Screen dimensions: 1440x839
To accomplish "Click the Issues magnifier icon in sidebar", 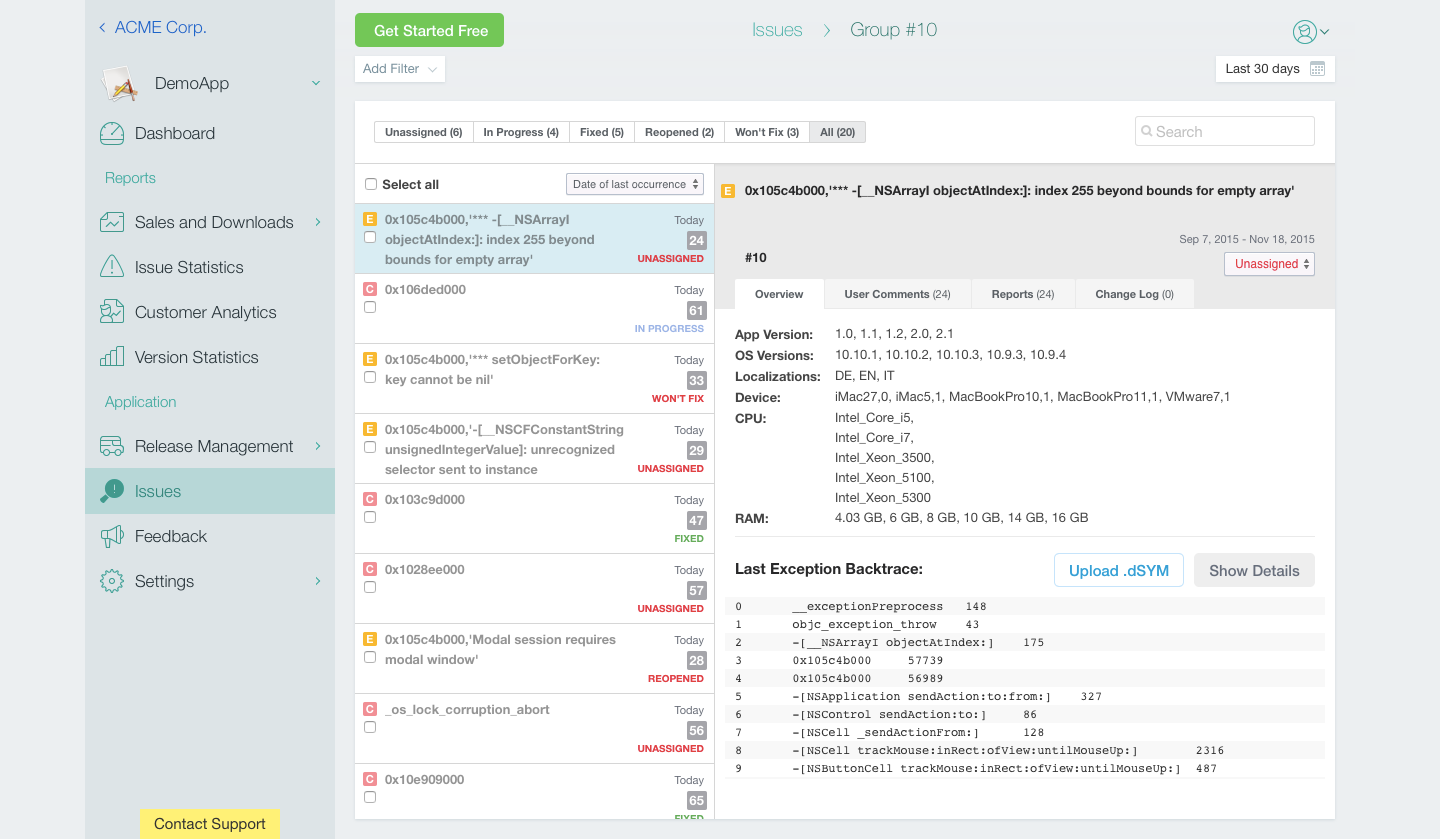I will tap(112, 491).
